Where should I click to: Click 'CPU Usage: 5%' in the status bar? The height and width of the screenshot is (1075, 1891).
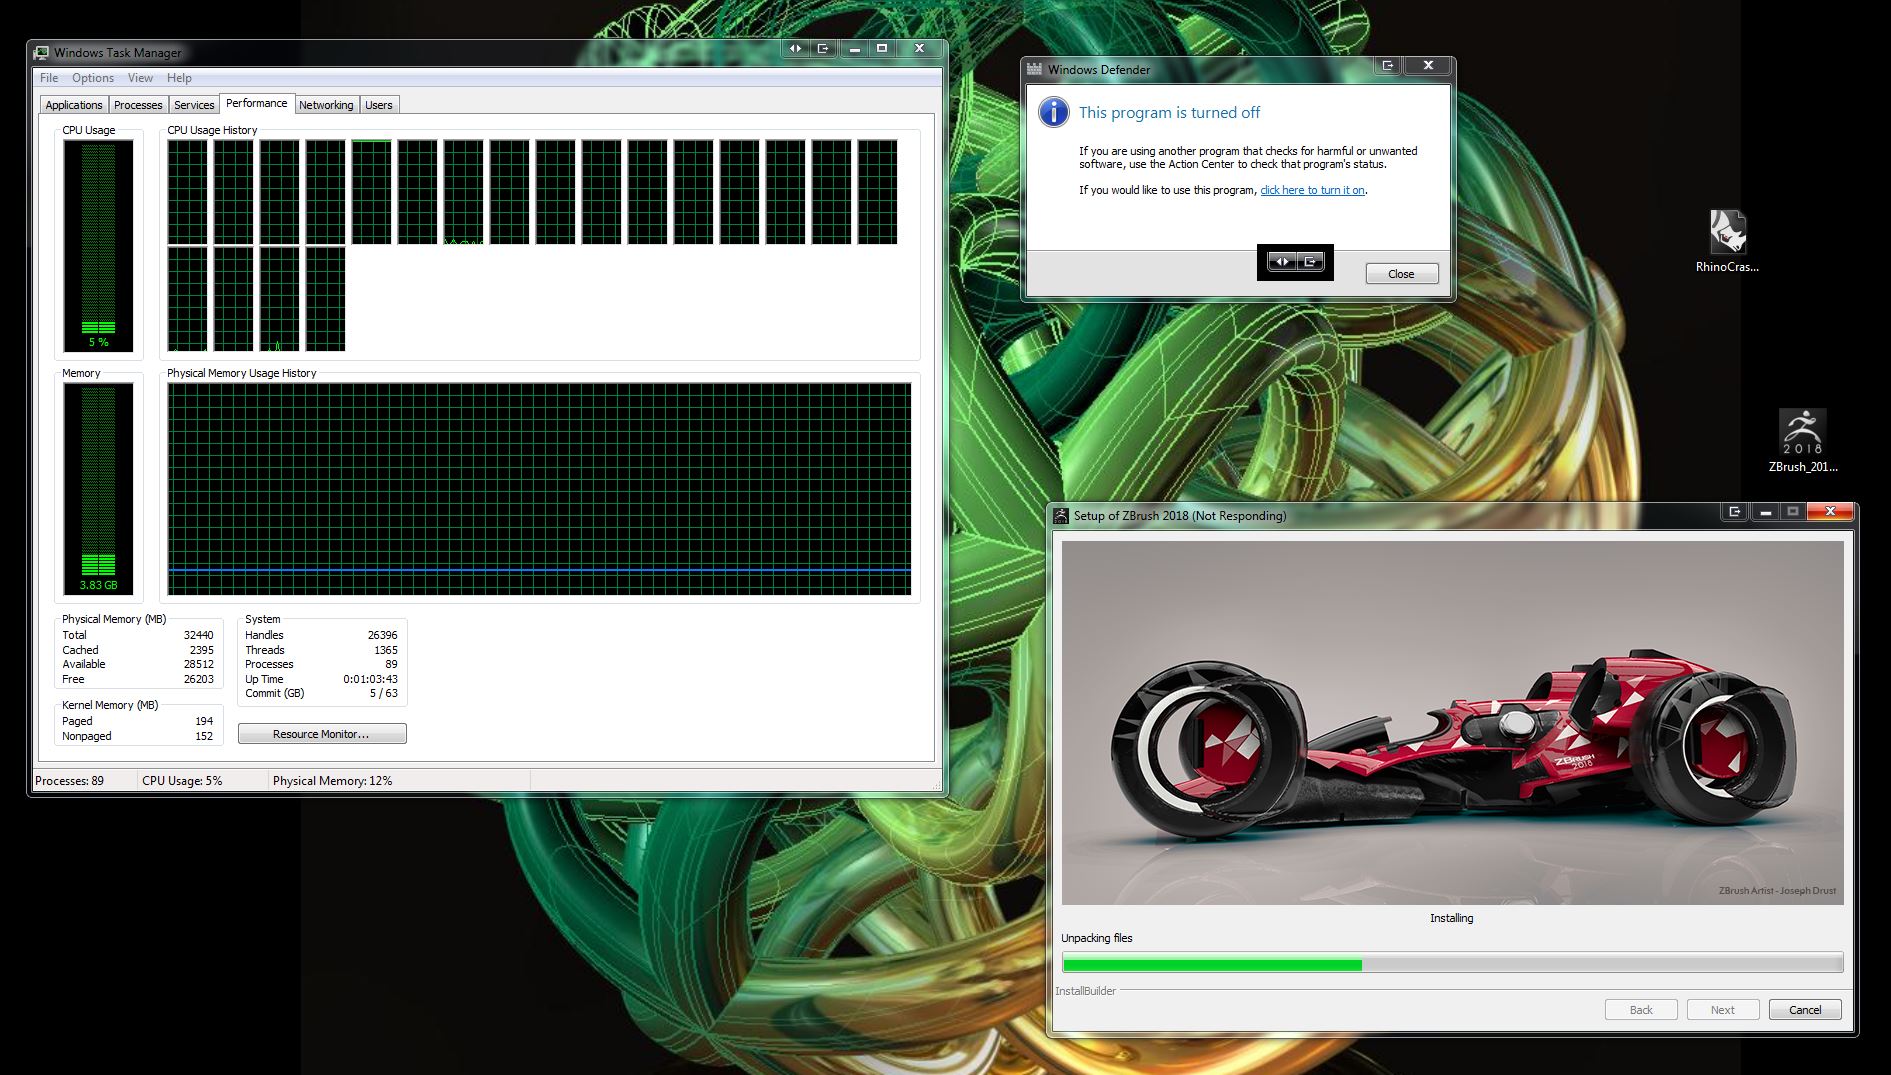point(182,781)
